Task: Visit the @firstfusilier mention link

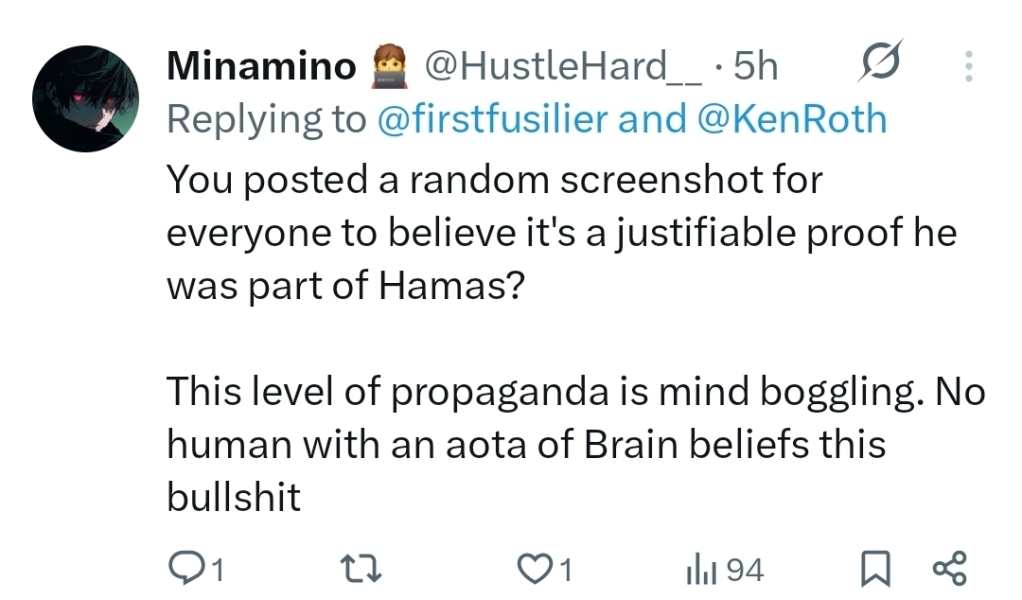Action: coord(493,120)
